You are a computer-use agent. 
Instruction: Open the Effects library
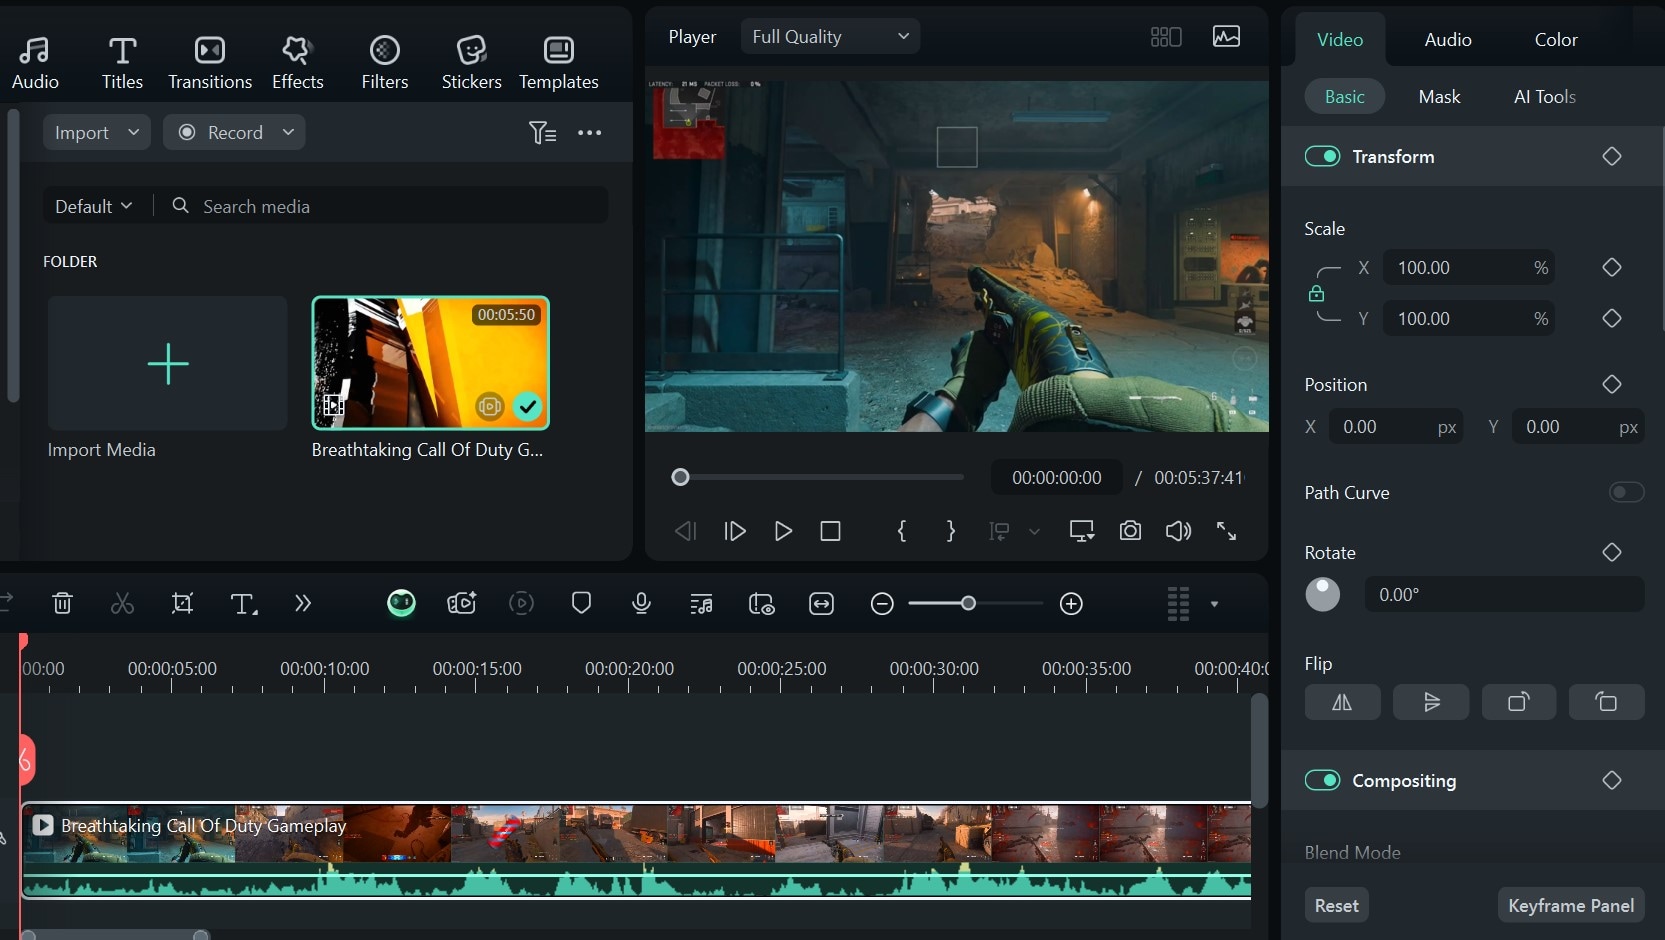click(x=297, y=62)
